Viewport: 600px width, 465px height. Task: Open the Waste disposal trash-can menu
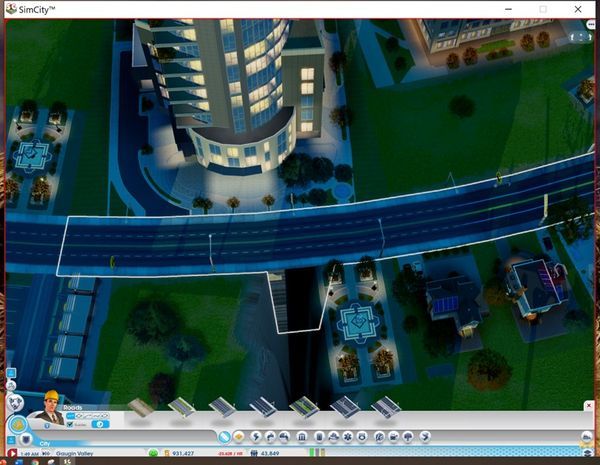point(319,437)
